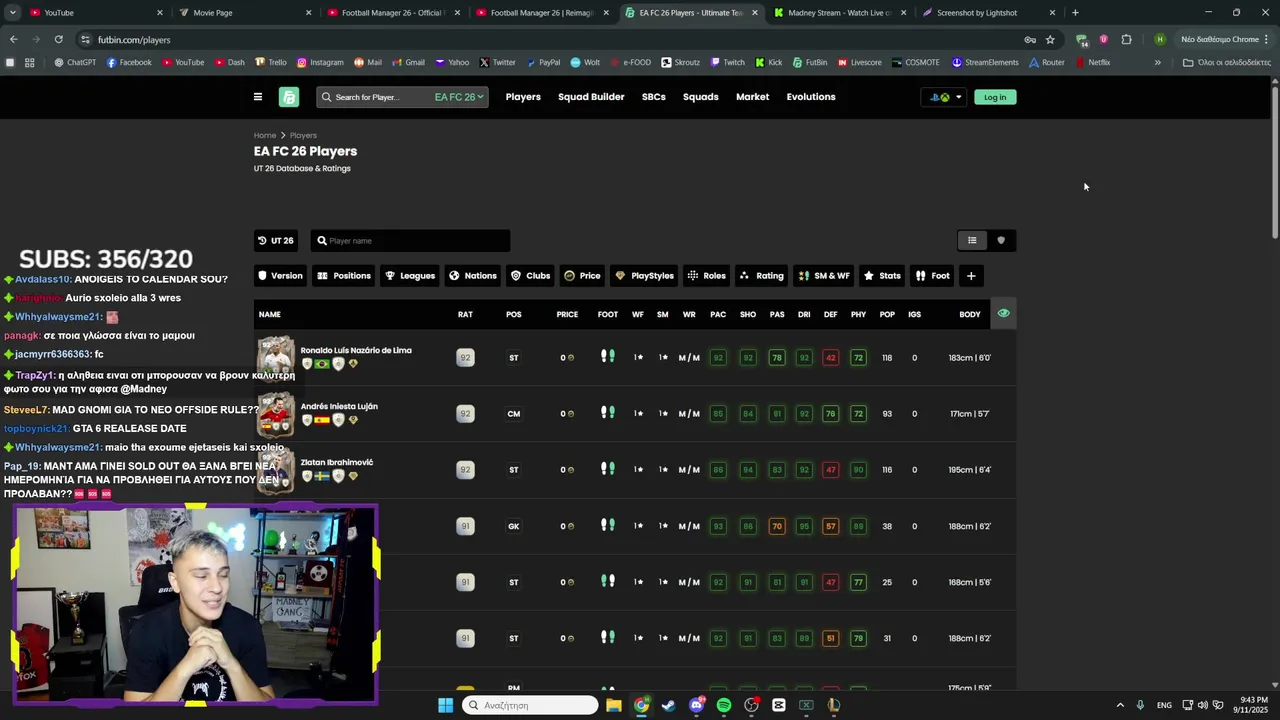Screen dimensions: 1280x720
Task: Open the Market menu
Action: pos(753,97)
